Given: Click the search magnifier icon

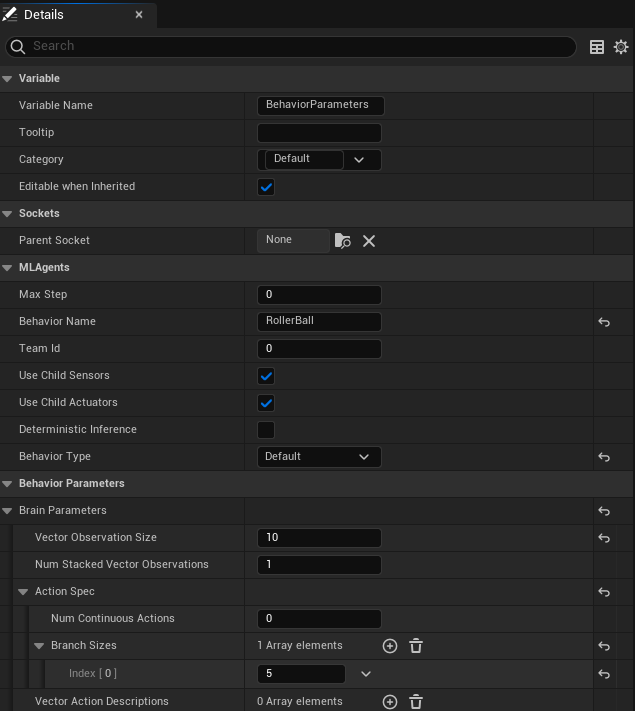Looking at the screenshot, I should click(18, 47).
